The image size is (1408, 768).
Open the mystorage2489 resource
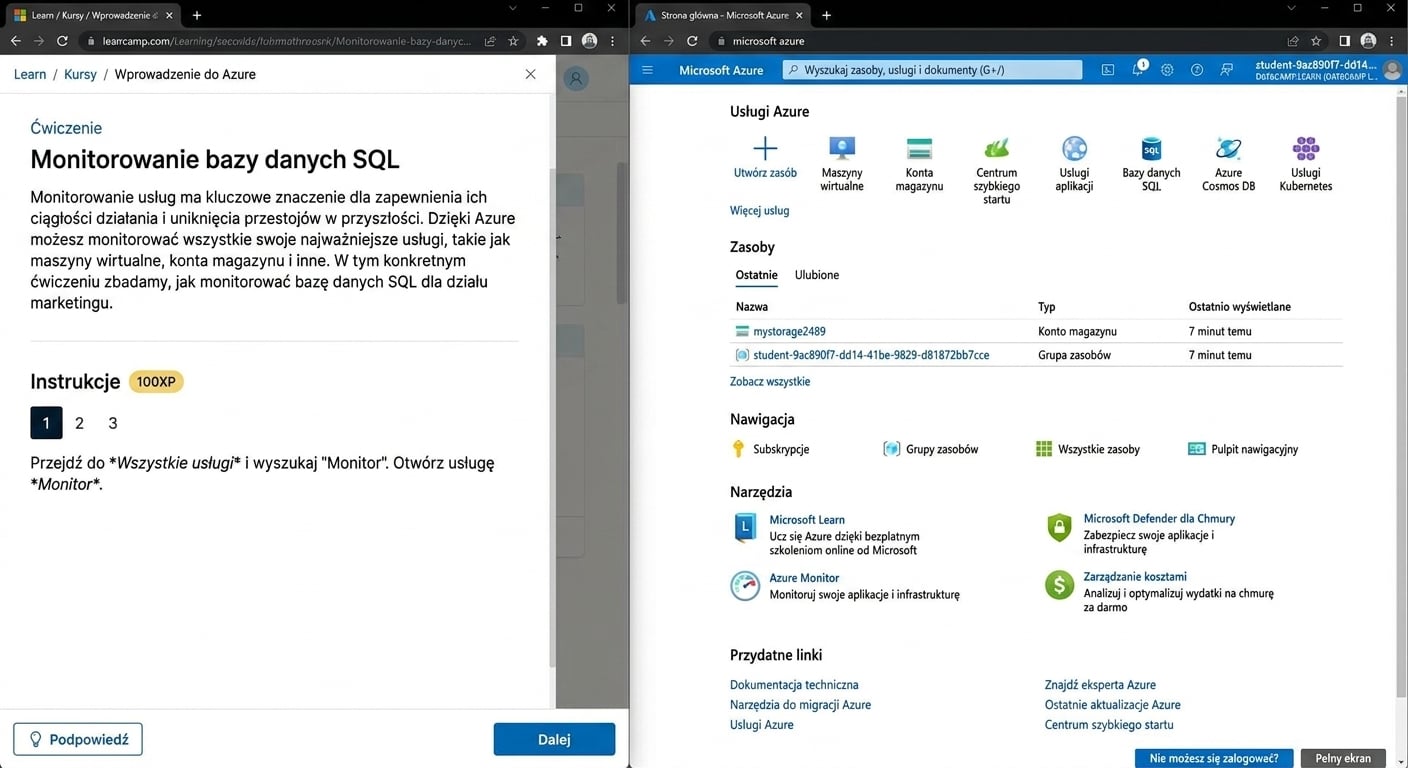[x=789, y=331]
